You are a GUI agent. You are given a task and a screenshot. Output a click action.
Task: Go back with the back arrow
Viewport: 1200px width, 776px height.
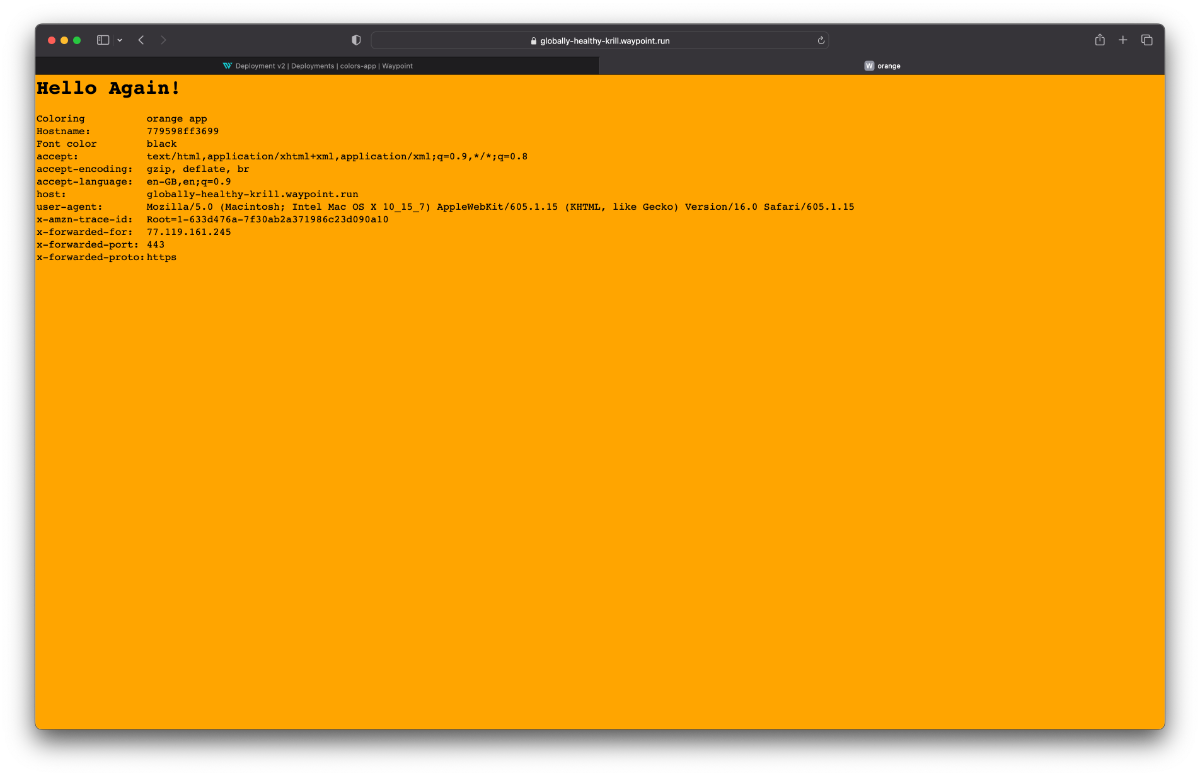coord(141,40)
